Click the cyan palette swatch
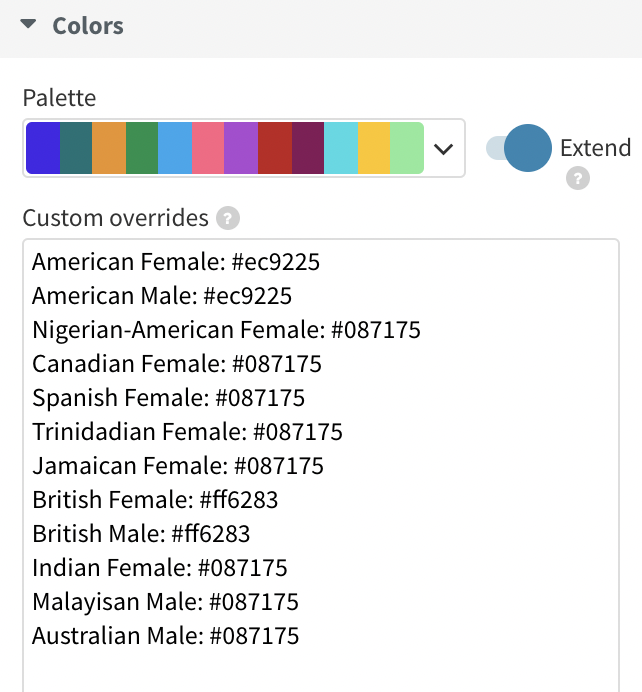The height and width of the screenshot is (692, 642). (340, 148)
